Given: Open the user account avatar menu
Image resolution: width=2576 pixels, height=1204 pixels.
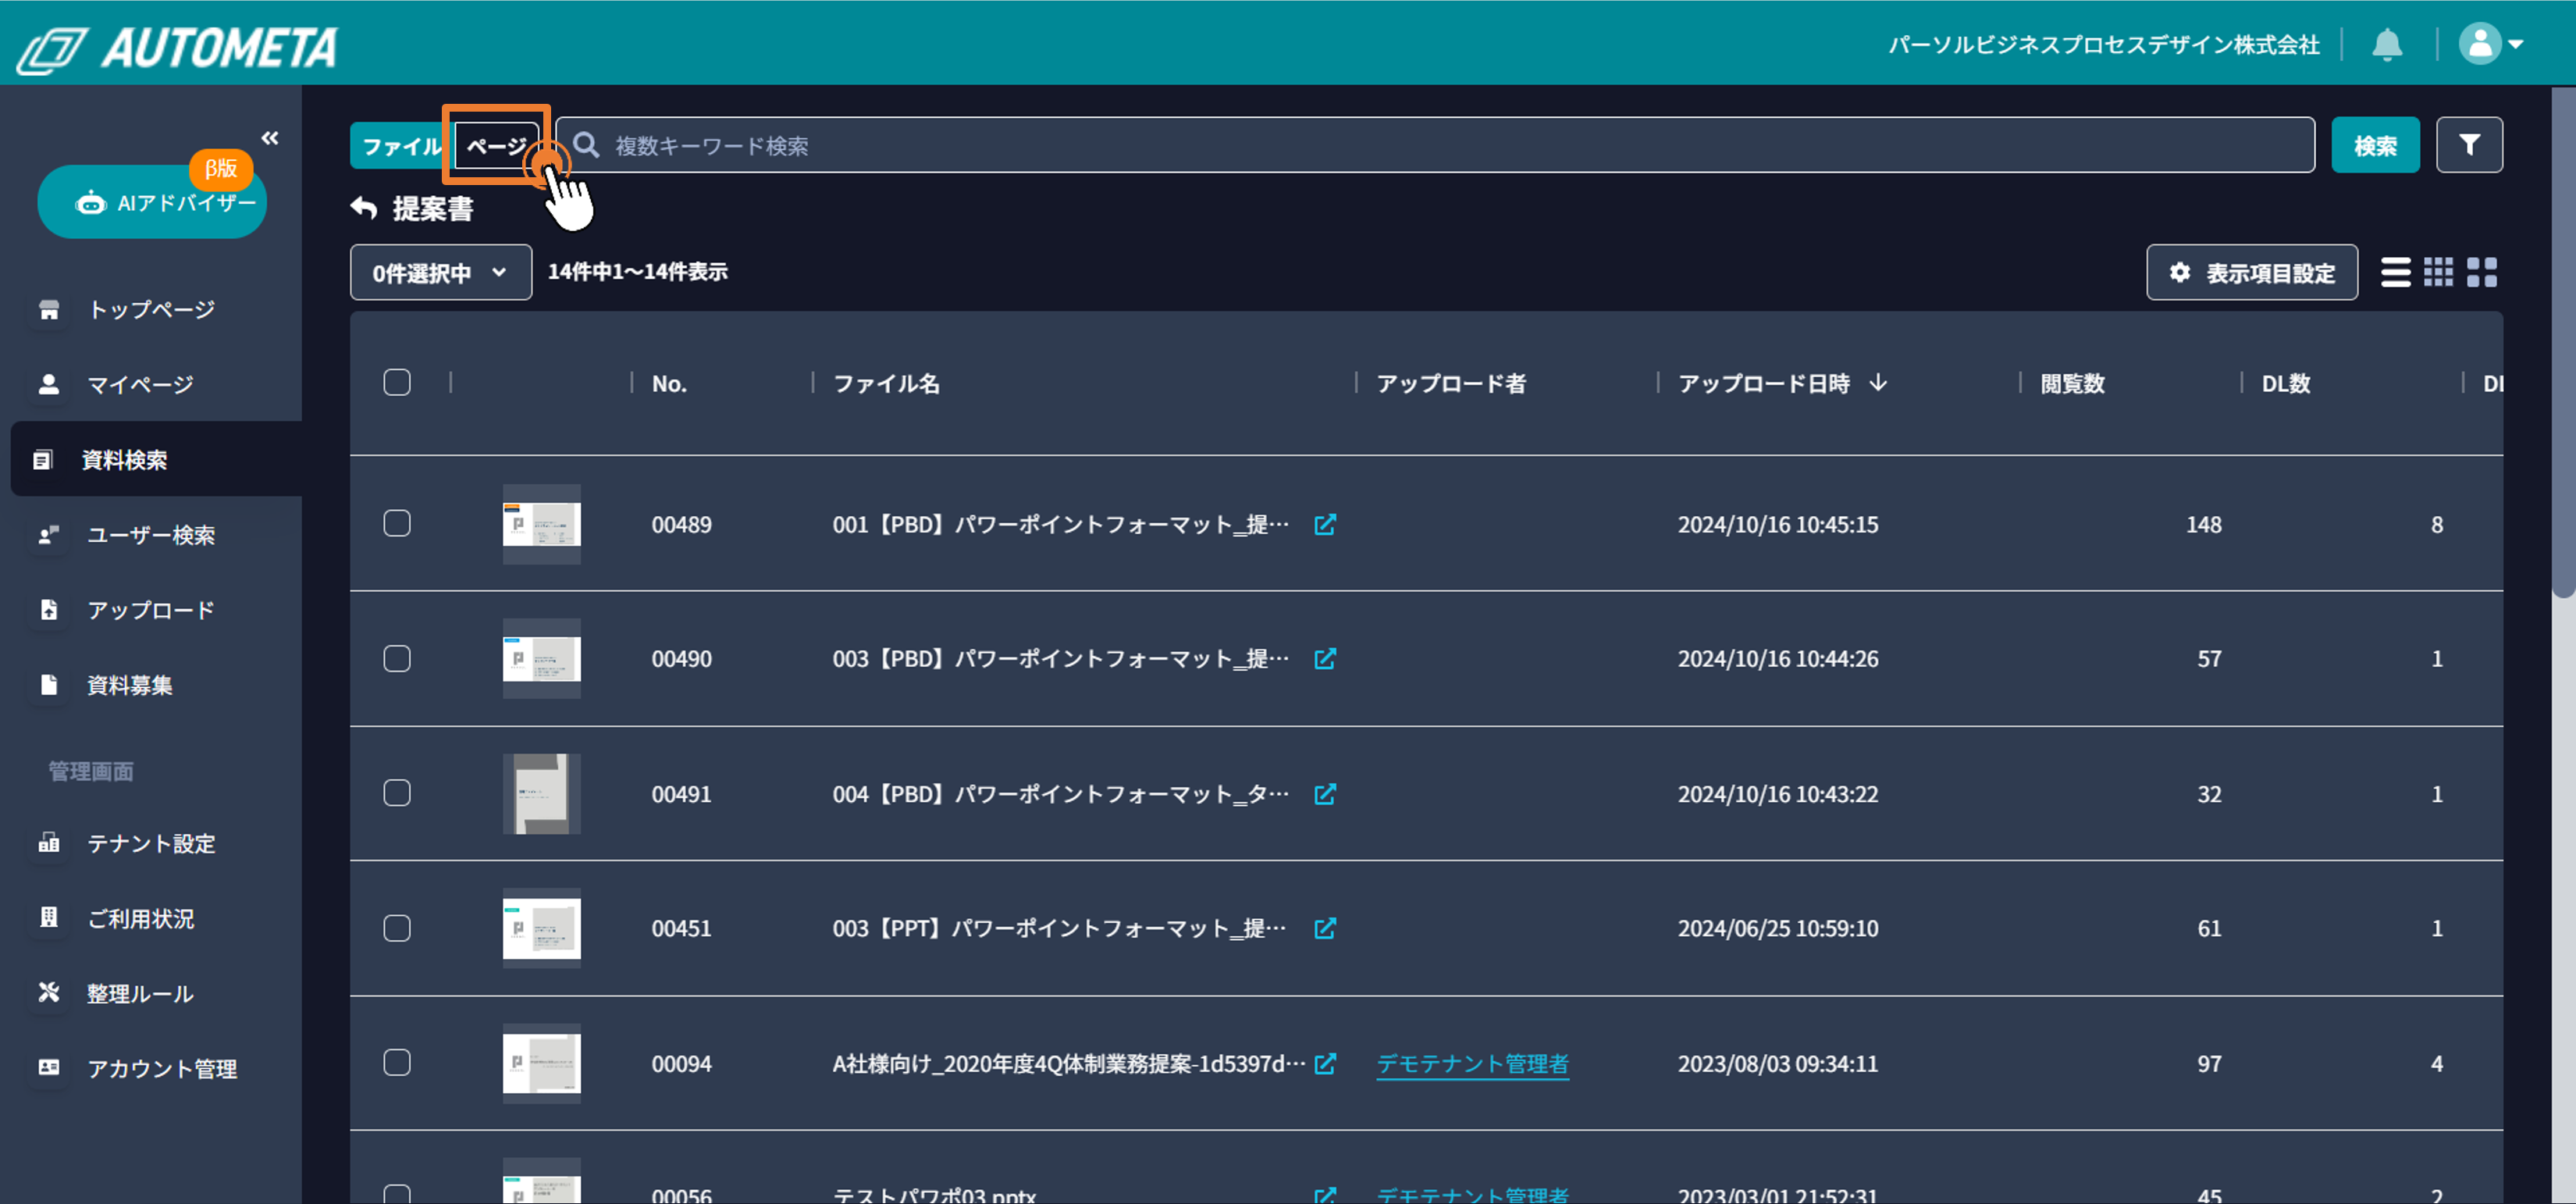Looking at the screenshot, I should (x=2490, y=44).
